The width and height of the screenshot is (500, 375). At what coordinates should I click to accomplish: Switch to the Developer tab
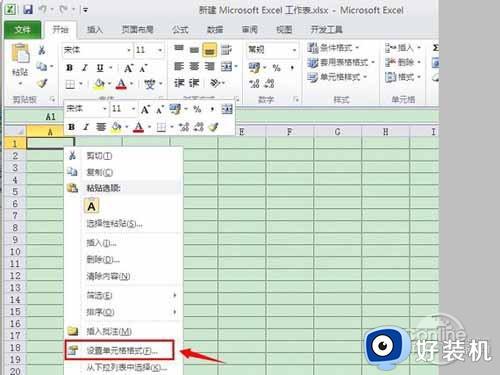tap(327, 30)
